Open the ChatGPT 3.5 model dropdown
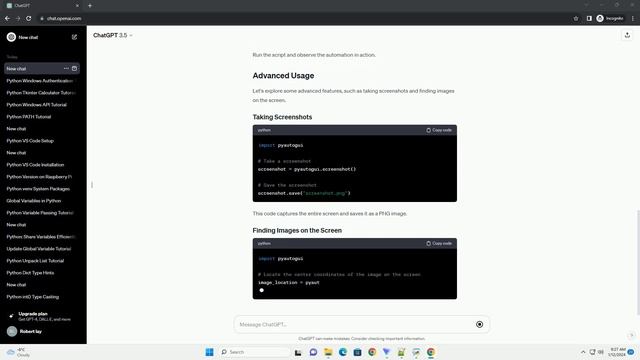Screen dimensions: 640x360 tap(113, 36)
